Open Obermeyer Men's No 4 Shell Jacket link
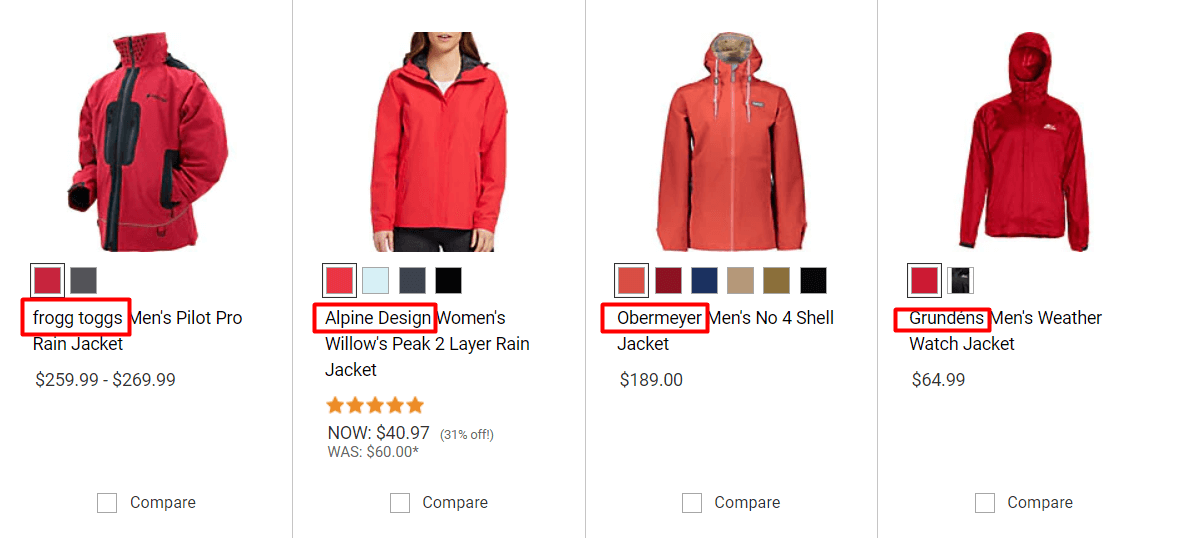The image size is (1179, 538). pos(726,331)
